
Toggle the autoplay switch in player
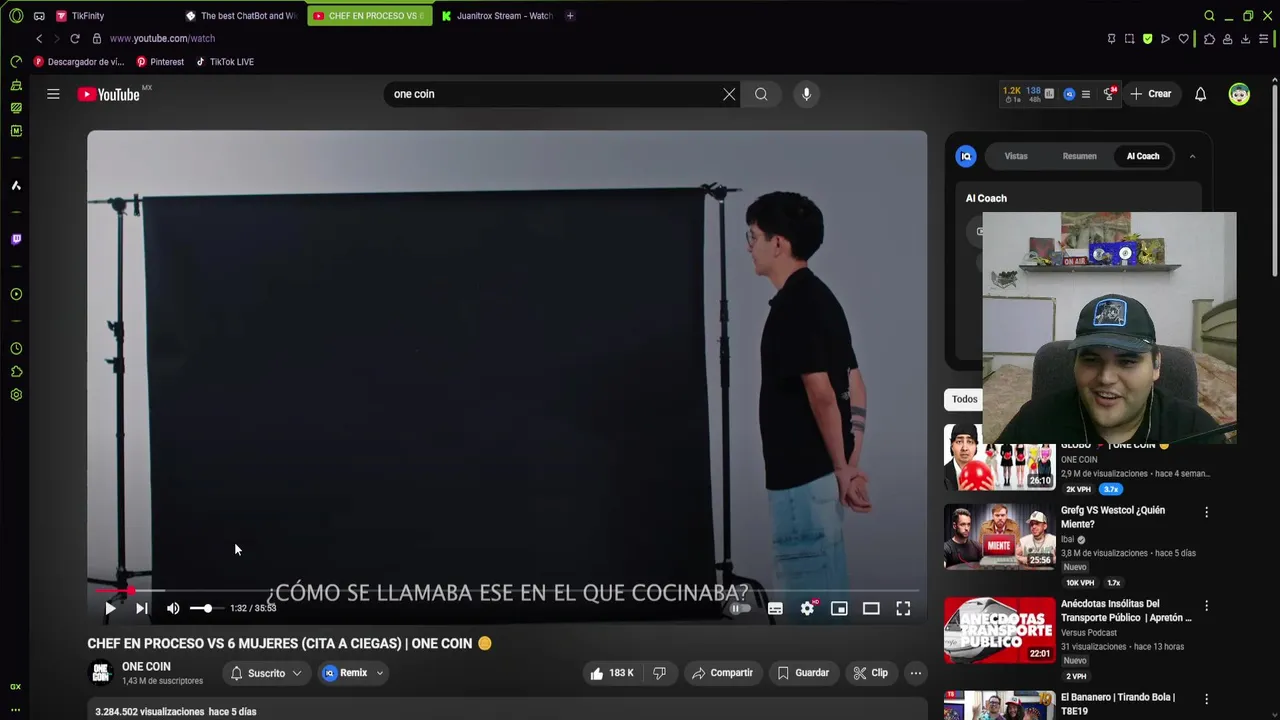tap(739, 608)
